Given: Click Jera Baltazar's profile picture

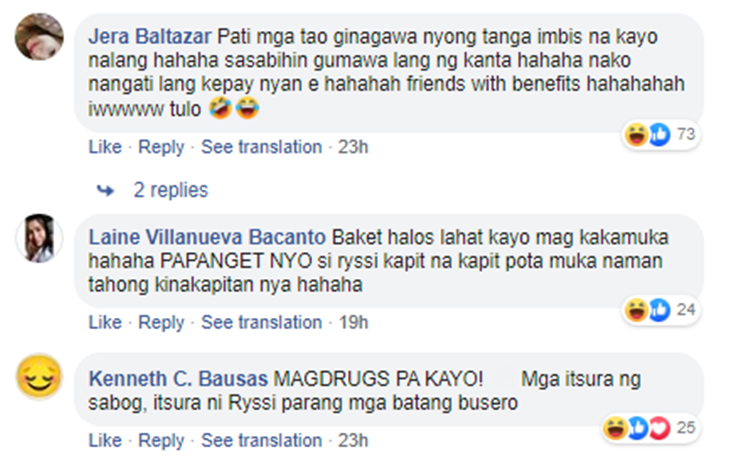Looking at the screenshot, I should click(x=39, y=37).
